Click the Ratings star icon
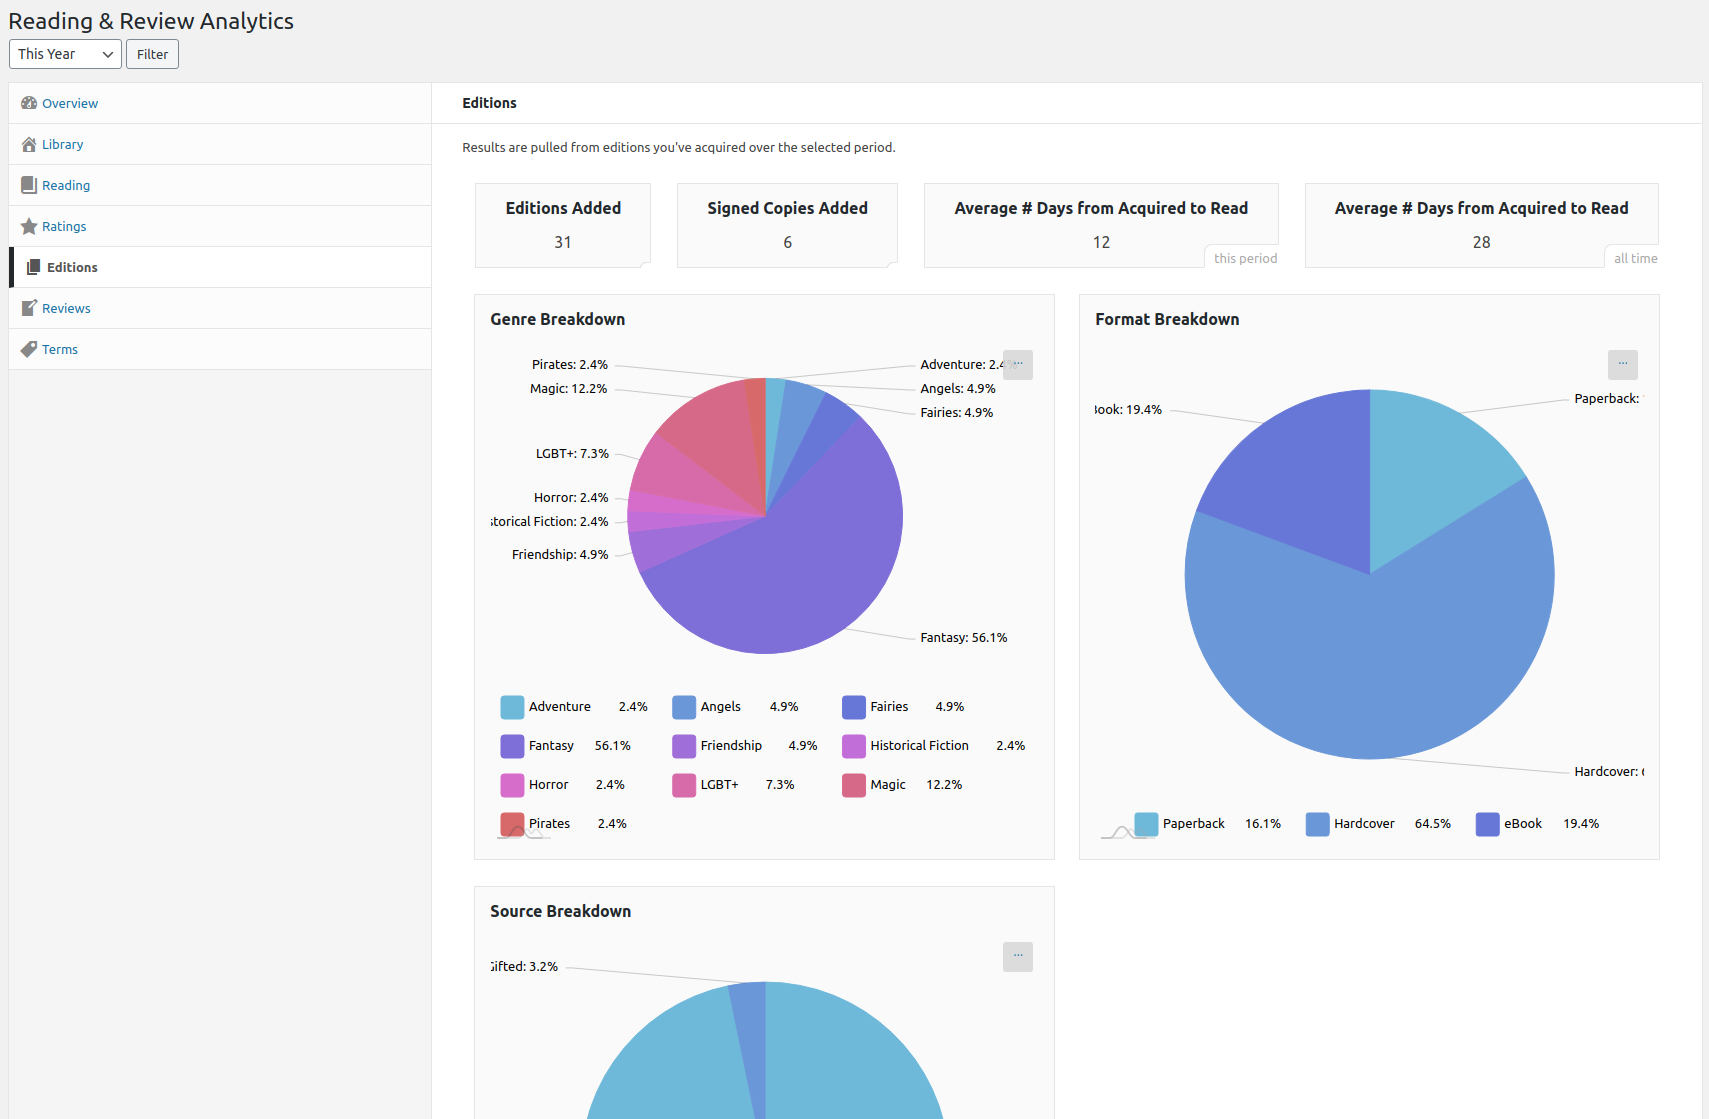Screen dimensions: 1709x1119 [29, 226]
